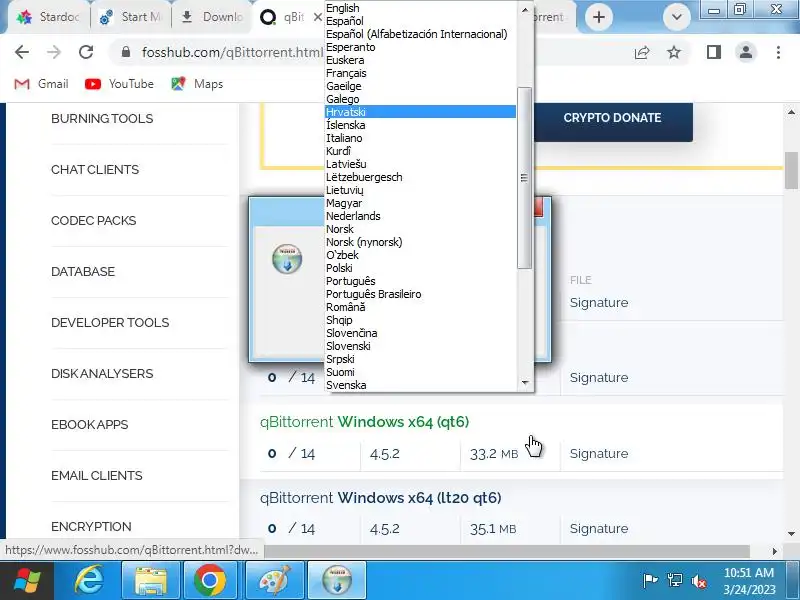Click the CRYPTO DONATE button
Image resolution: width=800 pixels, height=600 pixels.
tap(612, 118)
